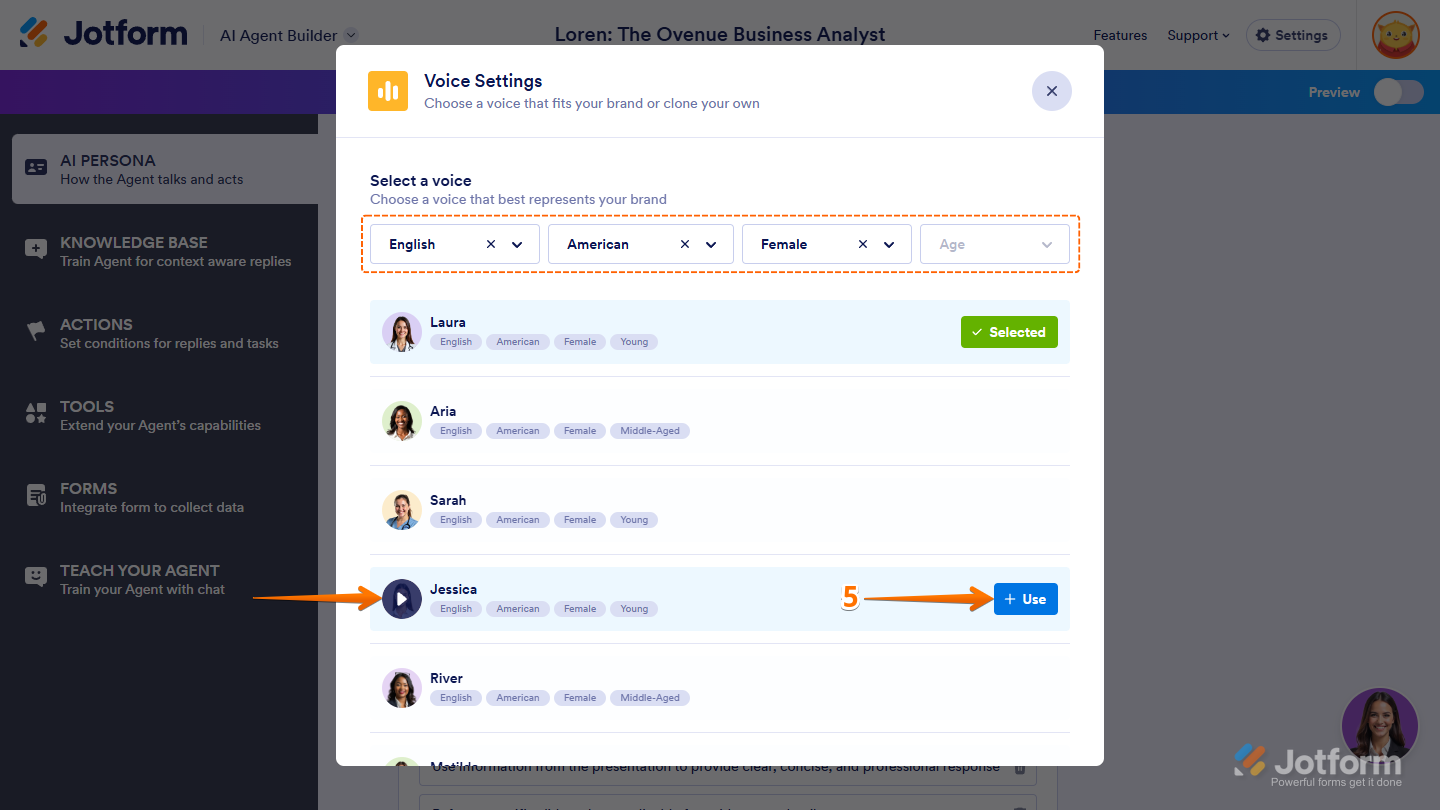The width and height of the screenshot is (1440, 810).
Task: Click the Teach Your Agent smiley icon
Action: [x=36, y=577]
